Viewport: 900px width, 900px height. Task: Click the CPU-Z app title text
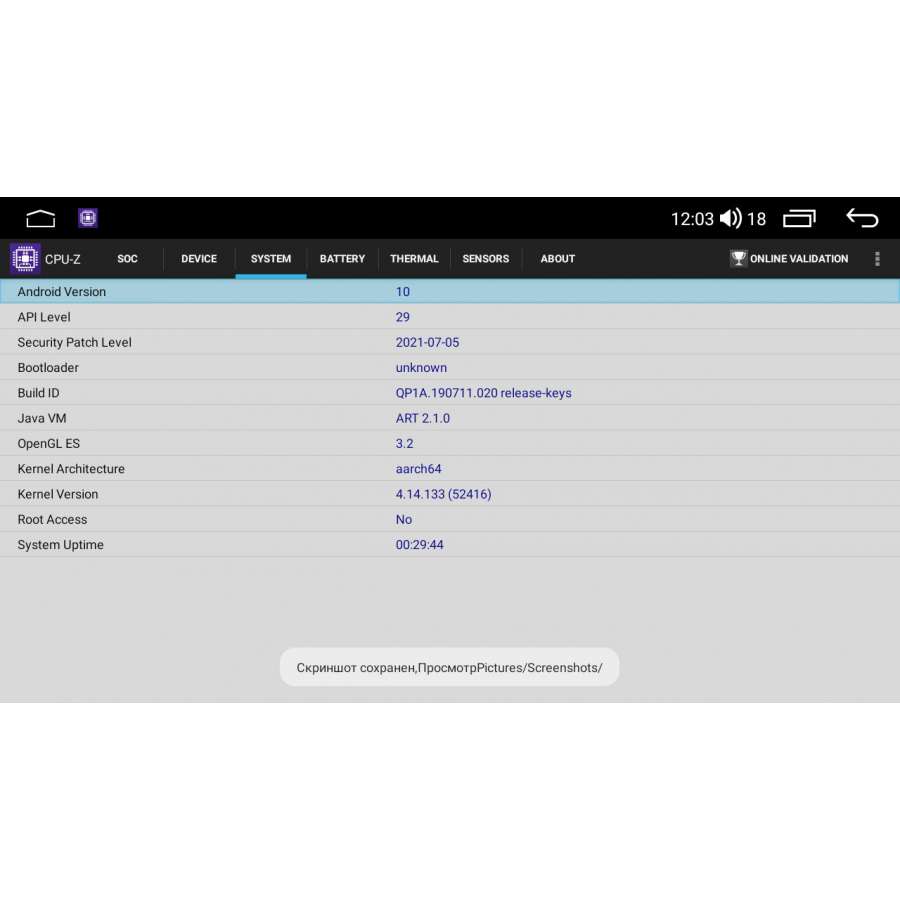click(63, 259)
